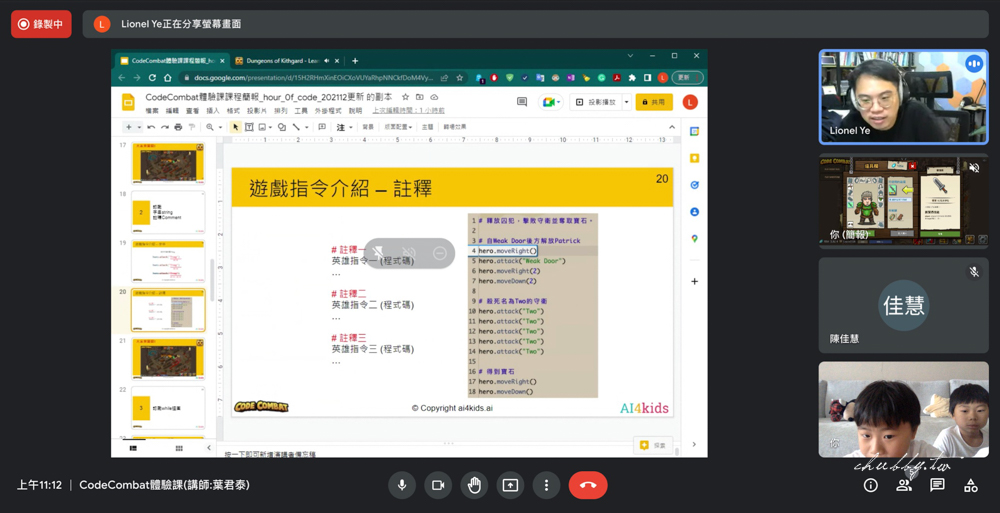Select the 陳佳慧 participant tile
Image resolution: width=1000 pixels, height=513 pixels.
coord(903,305)
